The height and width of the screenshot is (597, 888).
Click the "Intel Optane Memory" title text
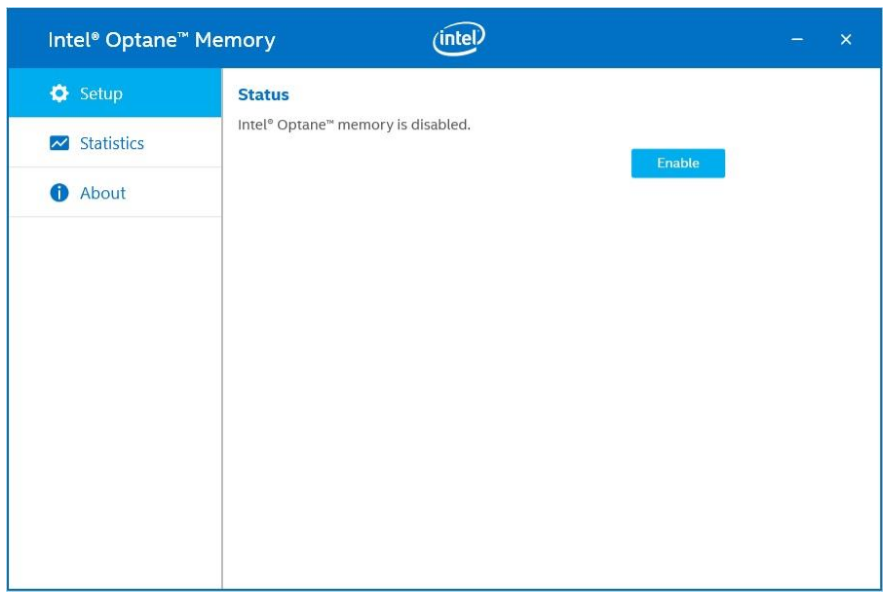tap(161, 41)
